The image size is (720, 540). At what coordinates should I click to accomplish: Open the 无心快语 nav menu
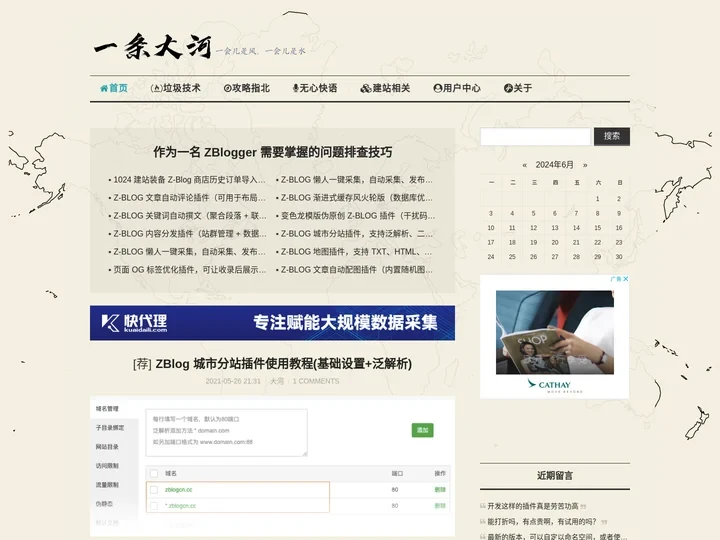pos(315,88)
